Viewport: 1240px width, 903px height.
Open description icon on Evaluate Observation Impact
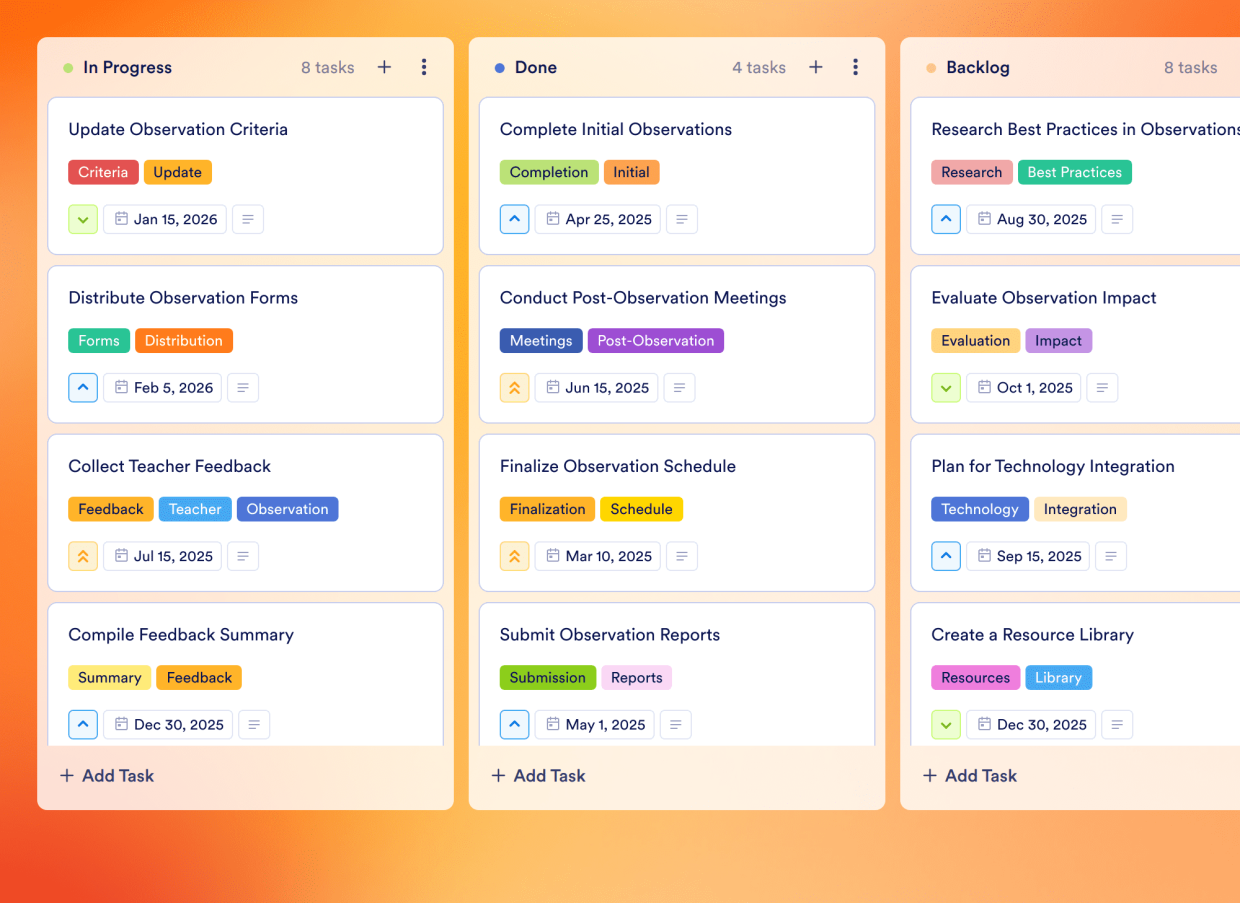coord(1102,388)
